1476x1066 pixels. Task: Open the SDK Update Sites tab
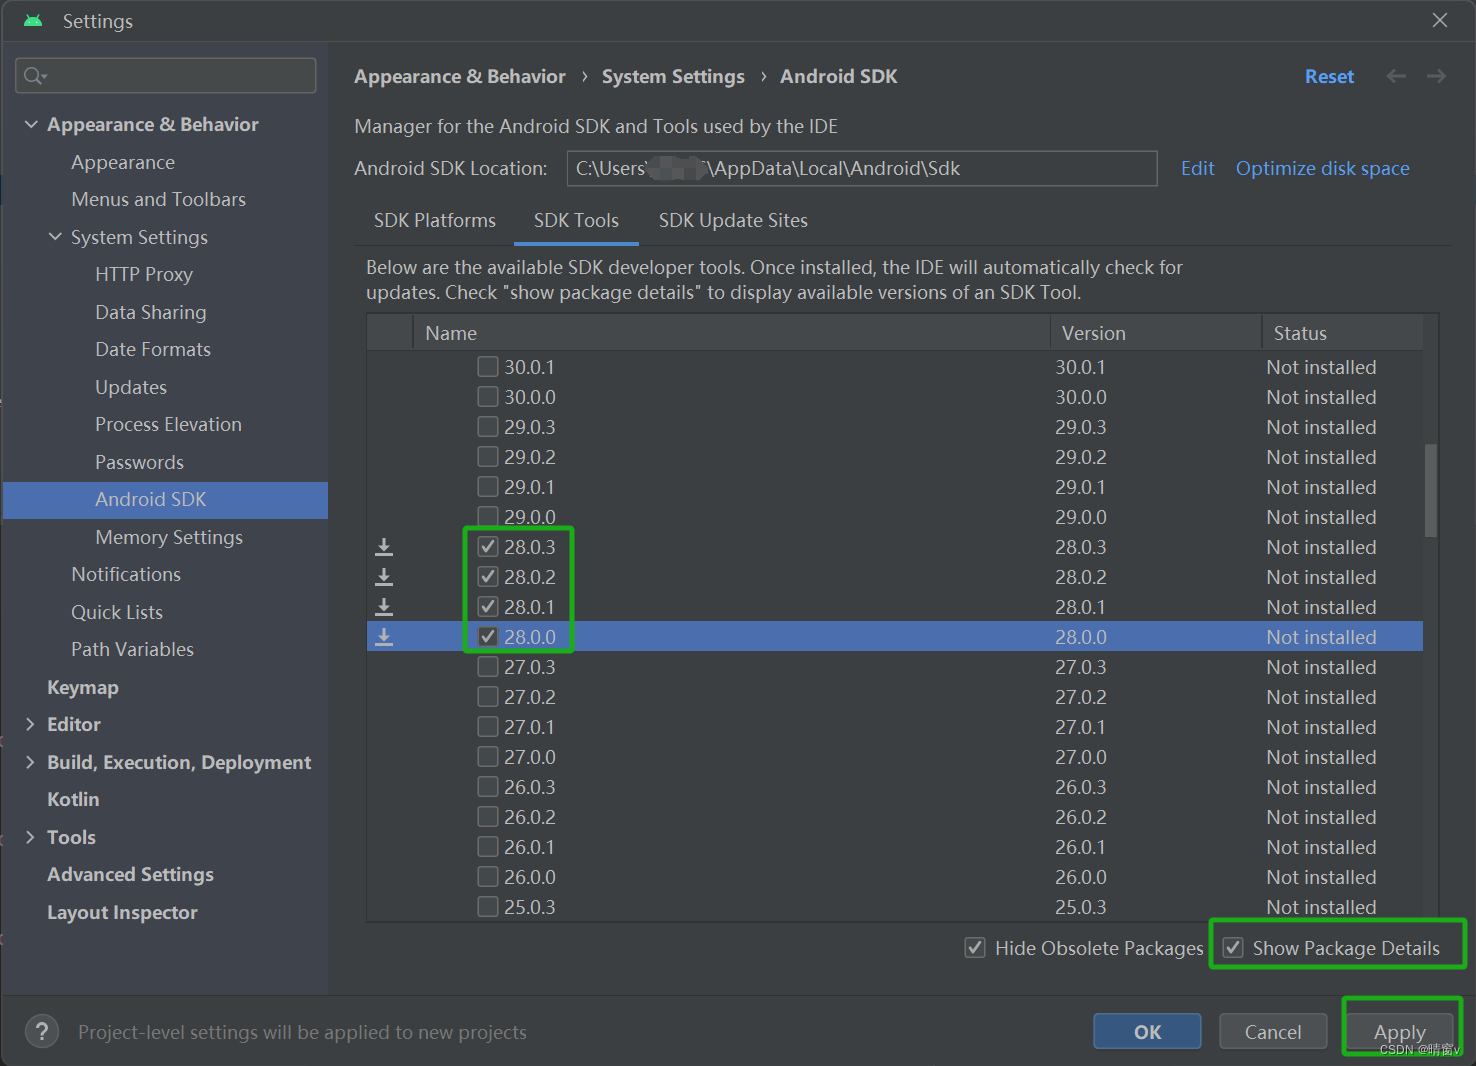point(732,220)
